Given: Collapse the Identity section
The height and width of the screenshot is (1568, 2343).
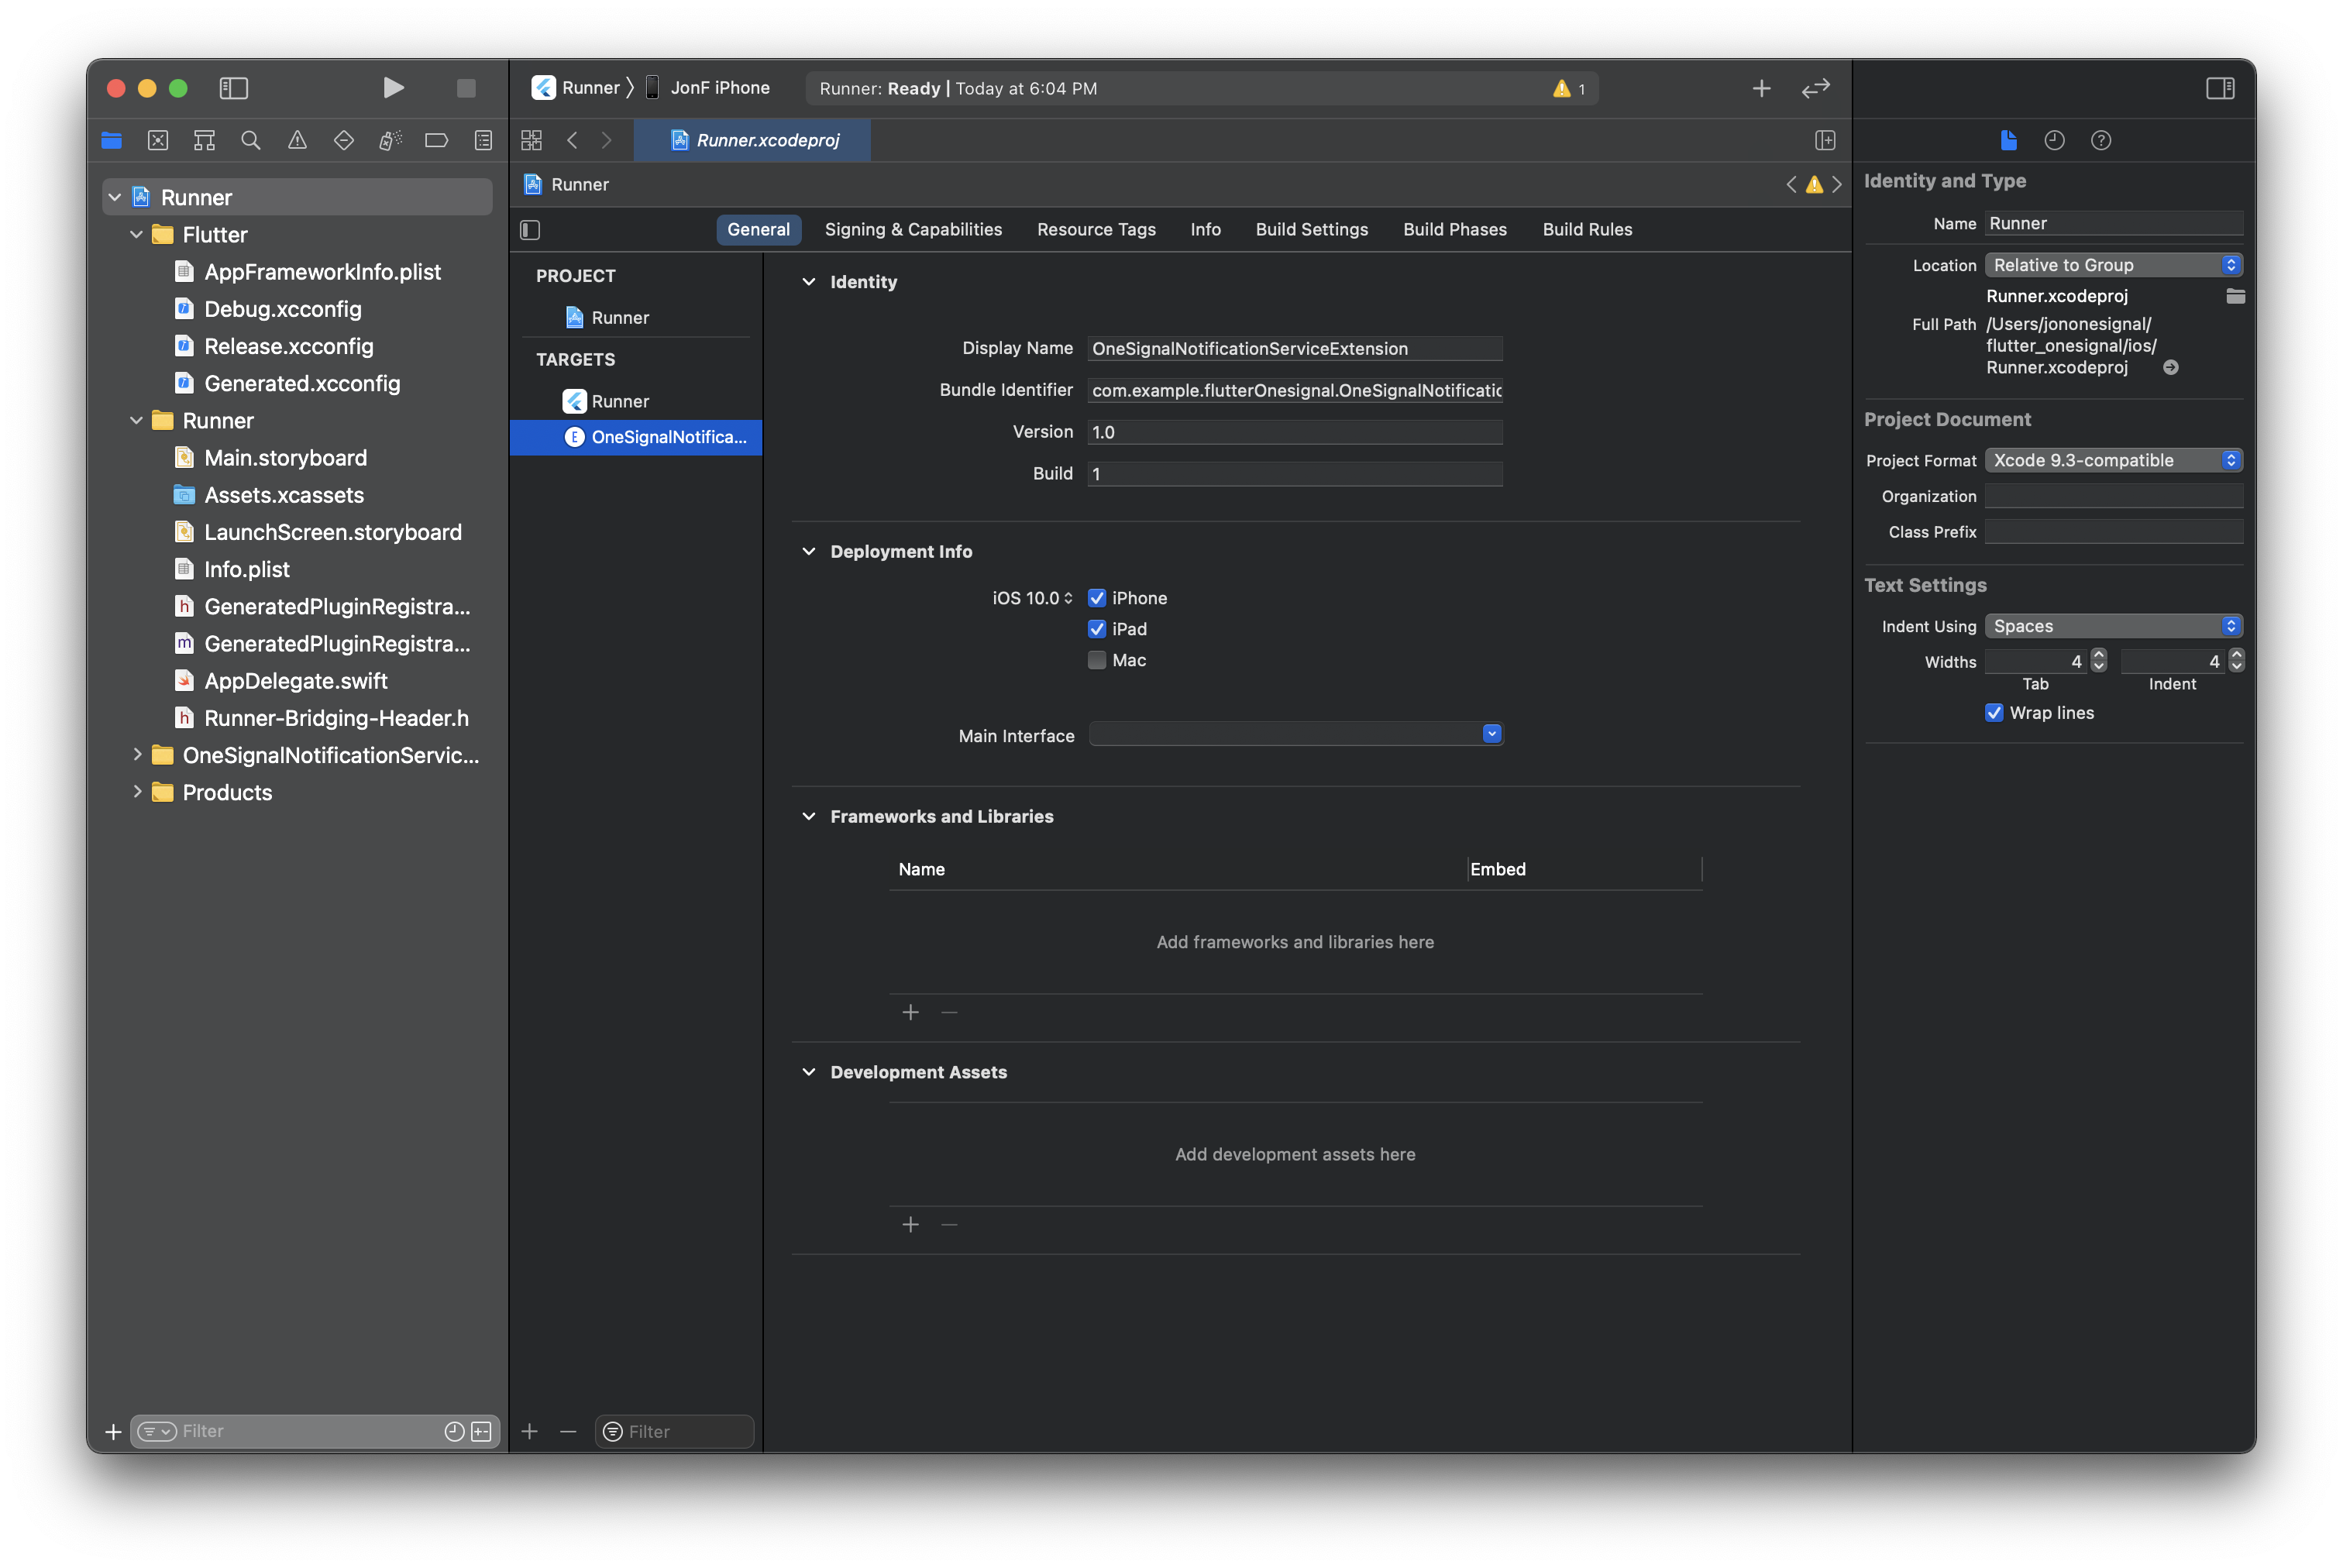Looking at the screenshot, I should pyautogui.click(x=809, y=282).
